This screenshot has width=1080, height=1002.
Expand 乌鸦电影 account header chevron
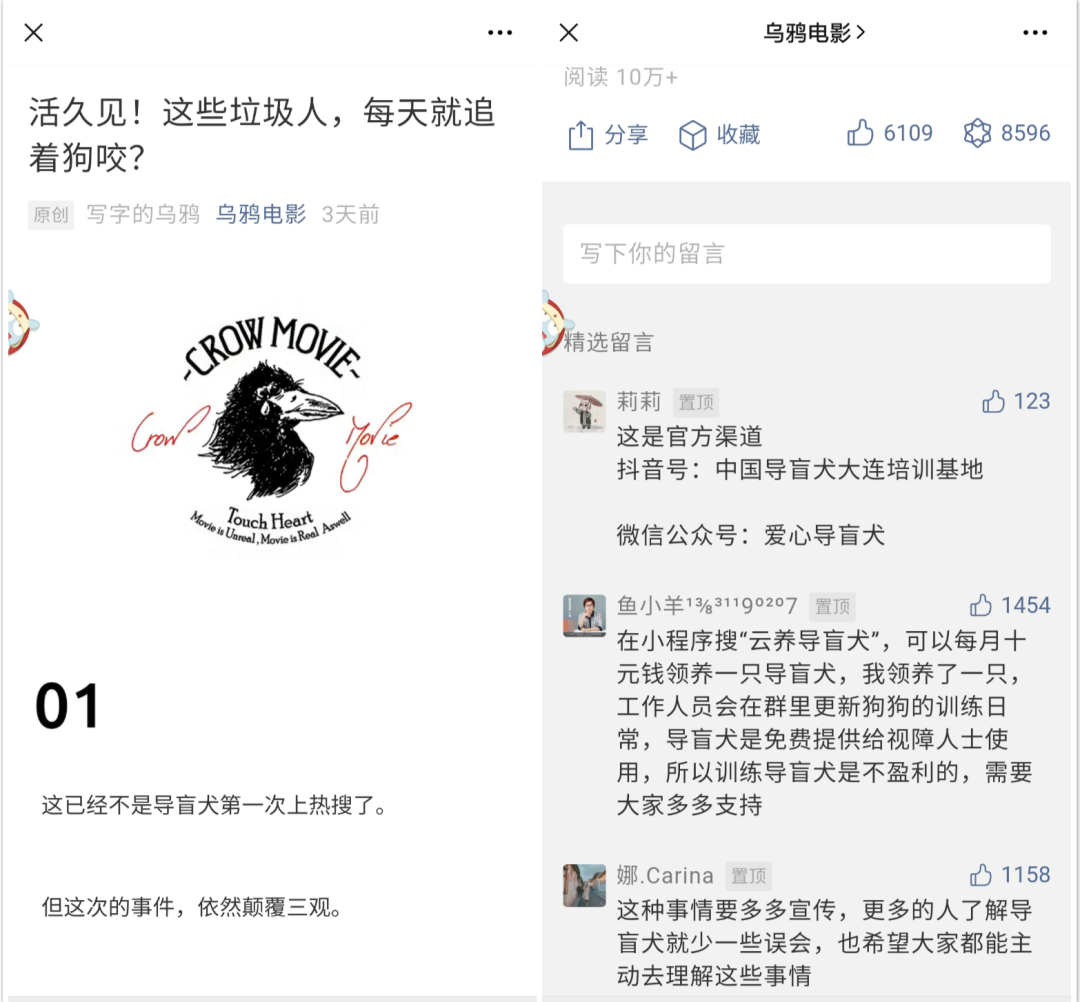pos(860,32)
